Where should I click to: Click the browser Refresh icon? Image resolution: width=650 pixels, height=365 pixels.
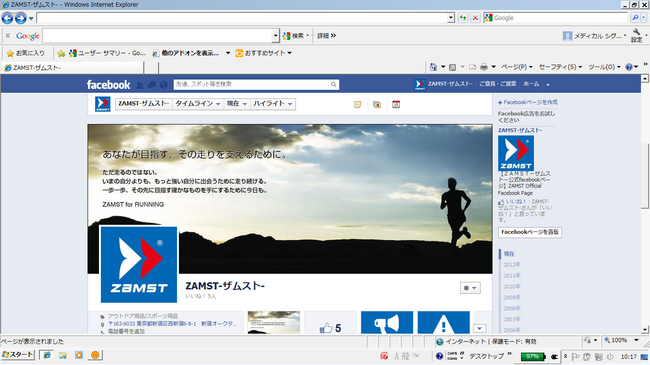(x=463, y=18)
